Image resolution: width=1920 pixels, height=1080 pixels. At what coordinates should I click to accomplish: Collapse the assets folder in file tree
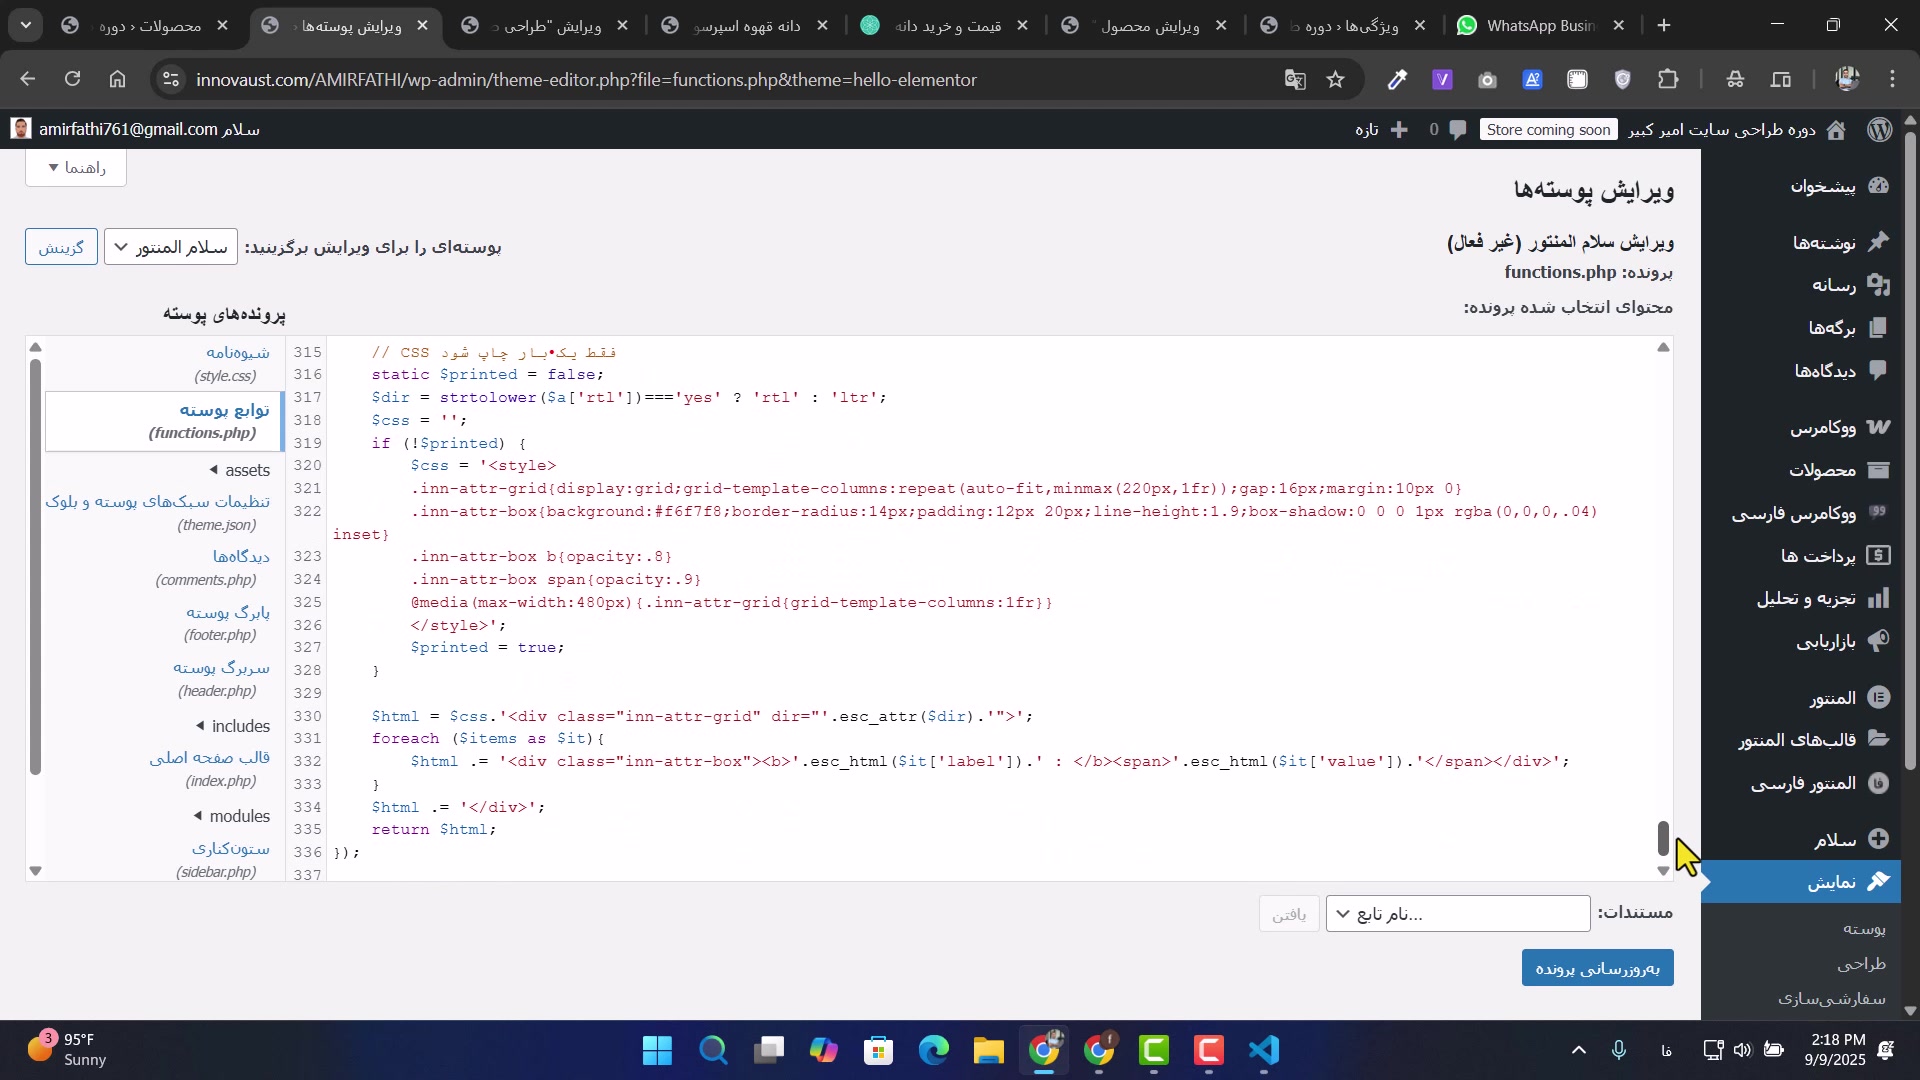(x=239, y=470)
